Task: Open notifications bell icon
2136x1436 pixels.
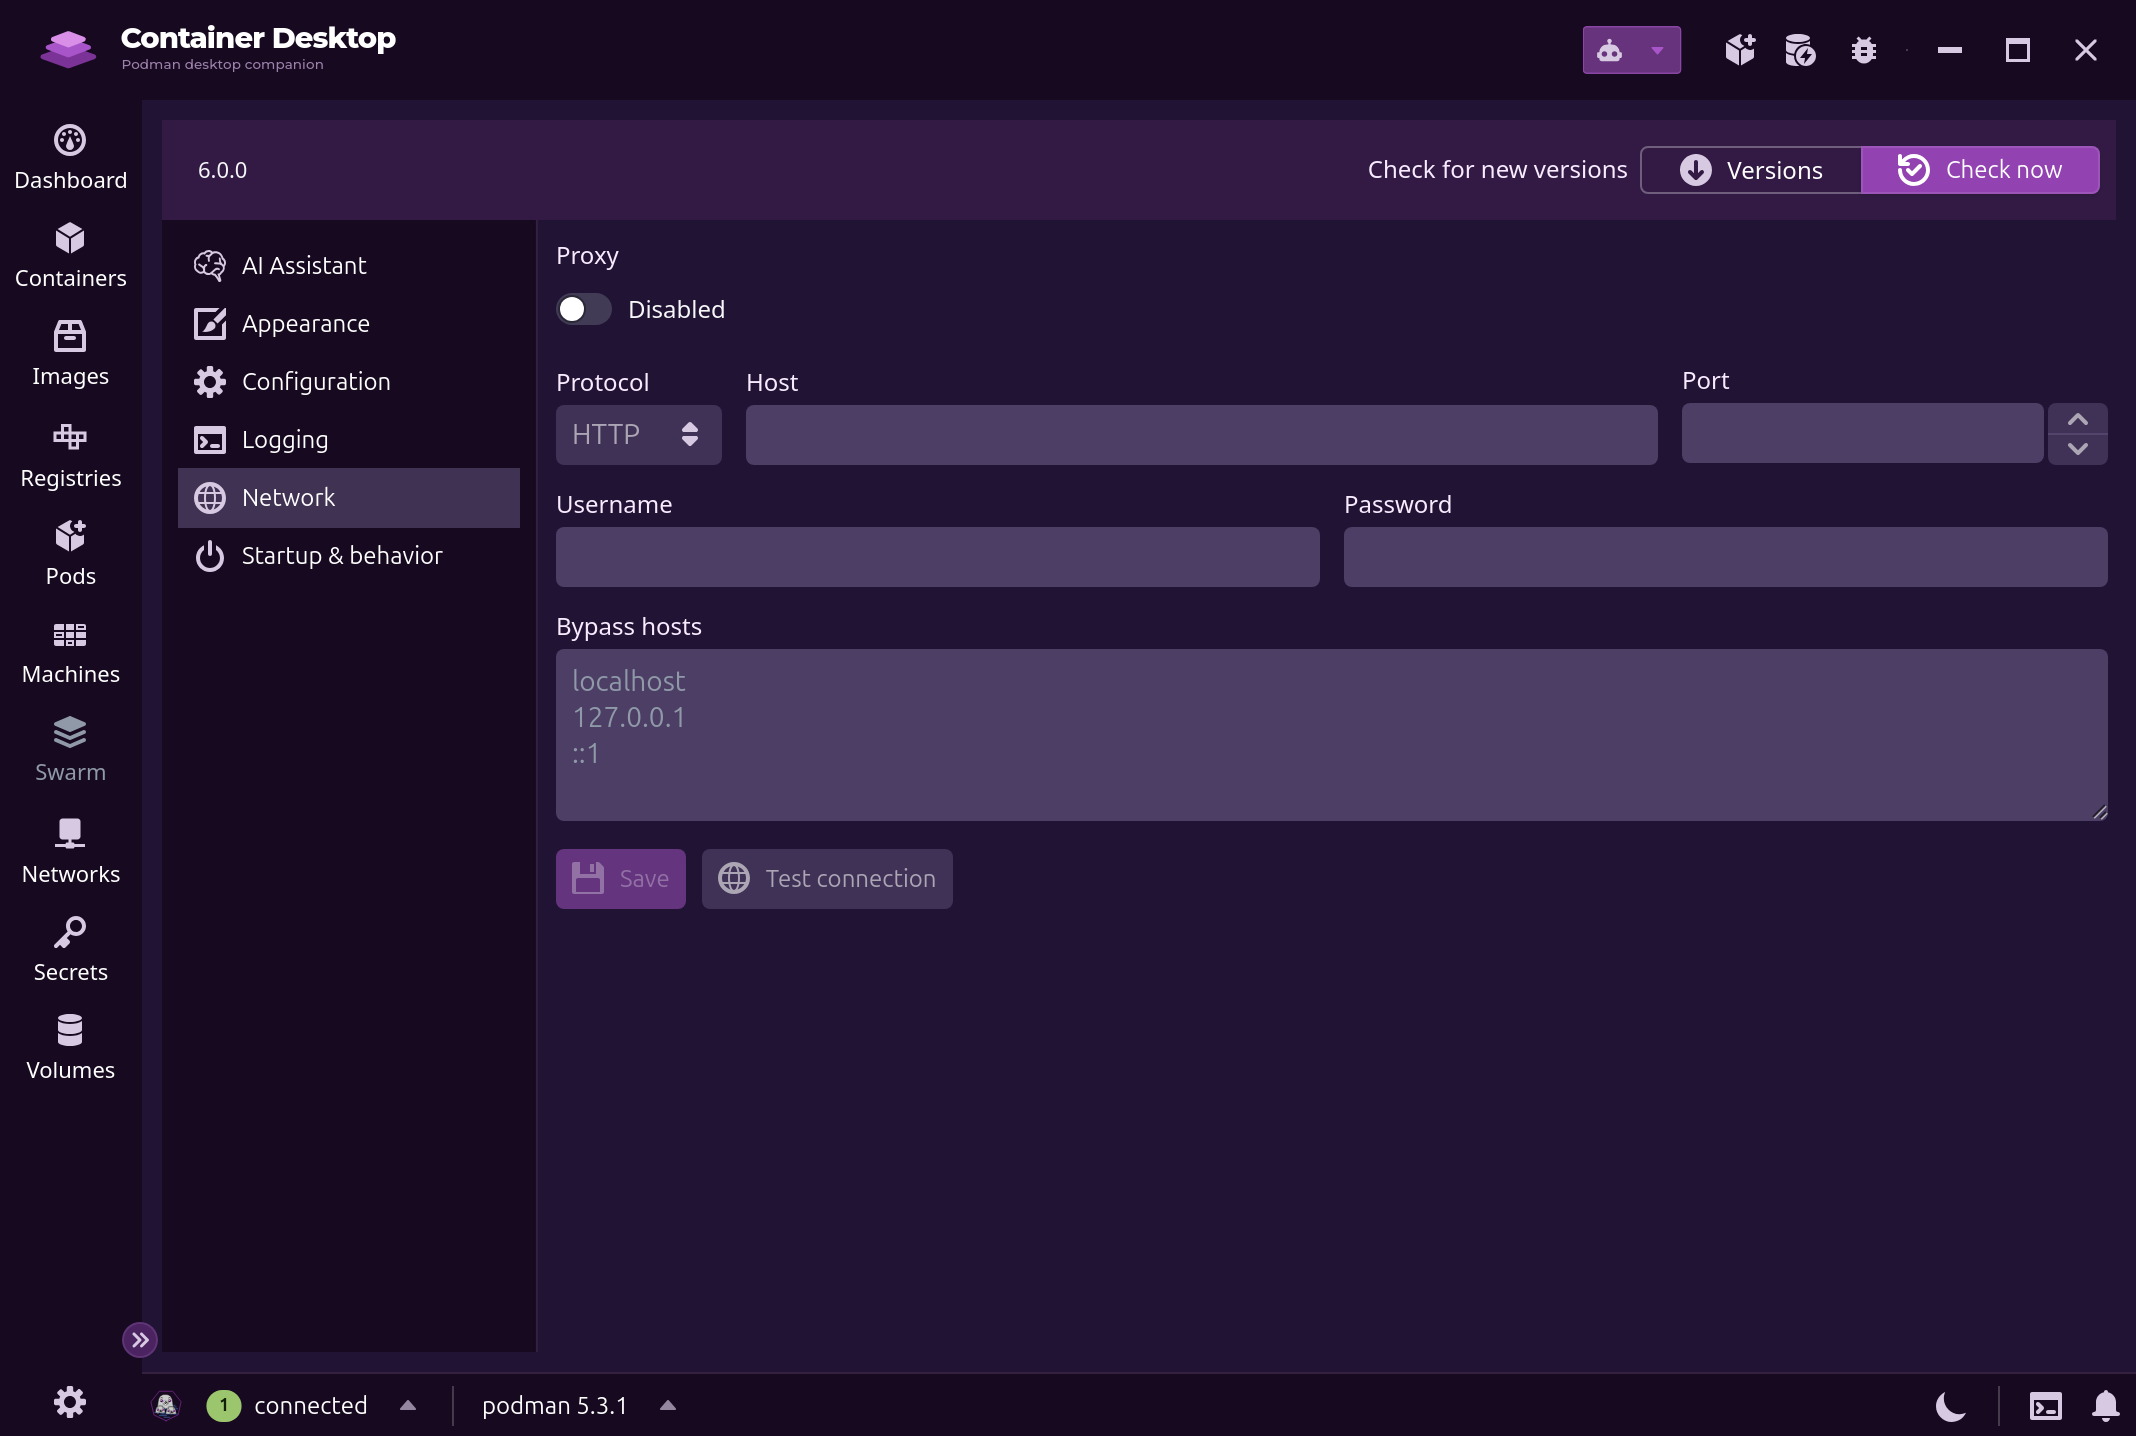Action: click(2105, 1406)
